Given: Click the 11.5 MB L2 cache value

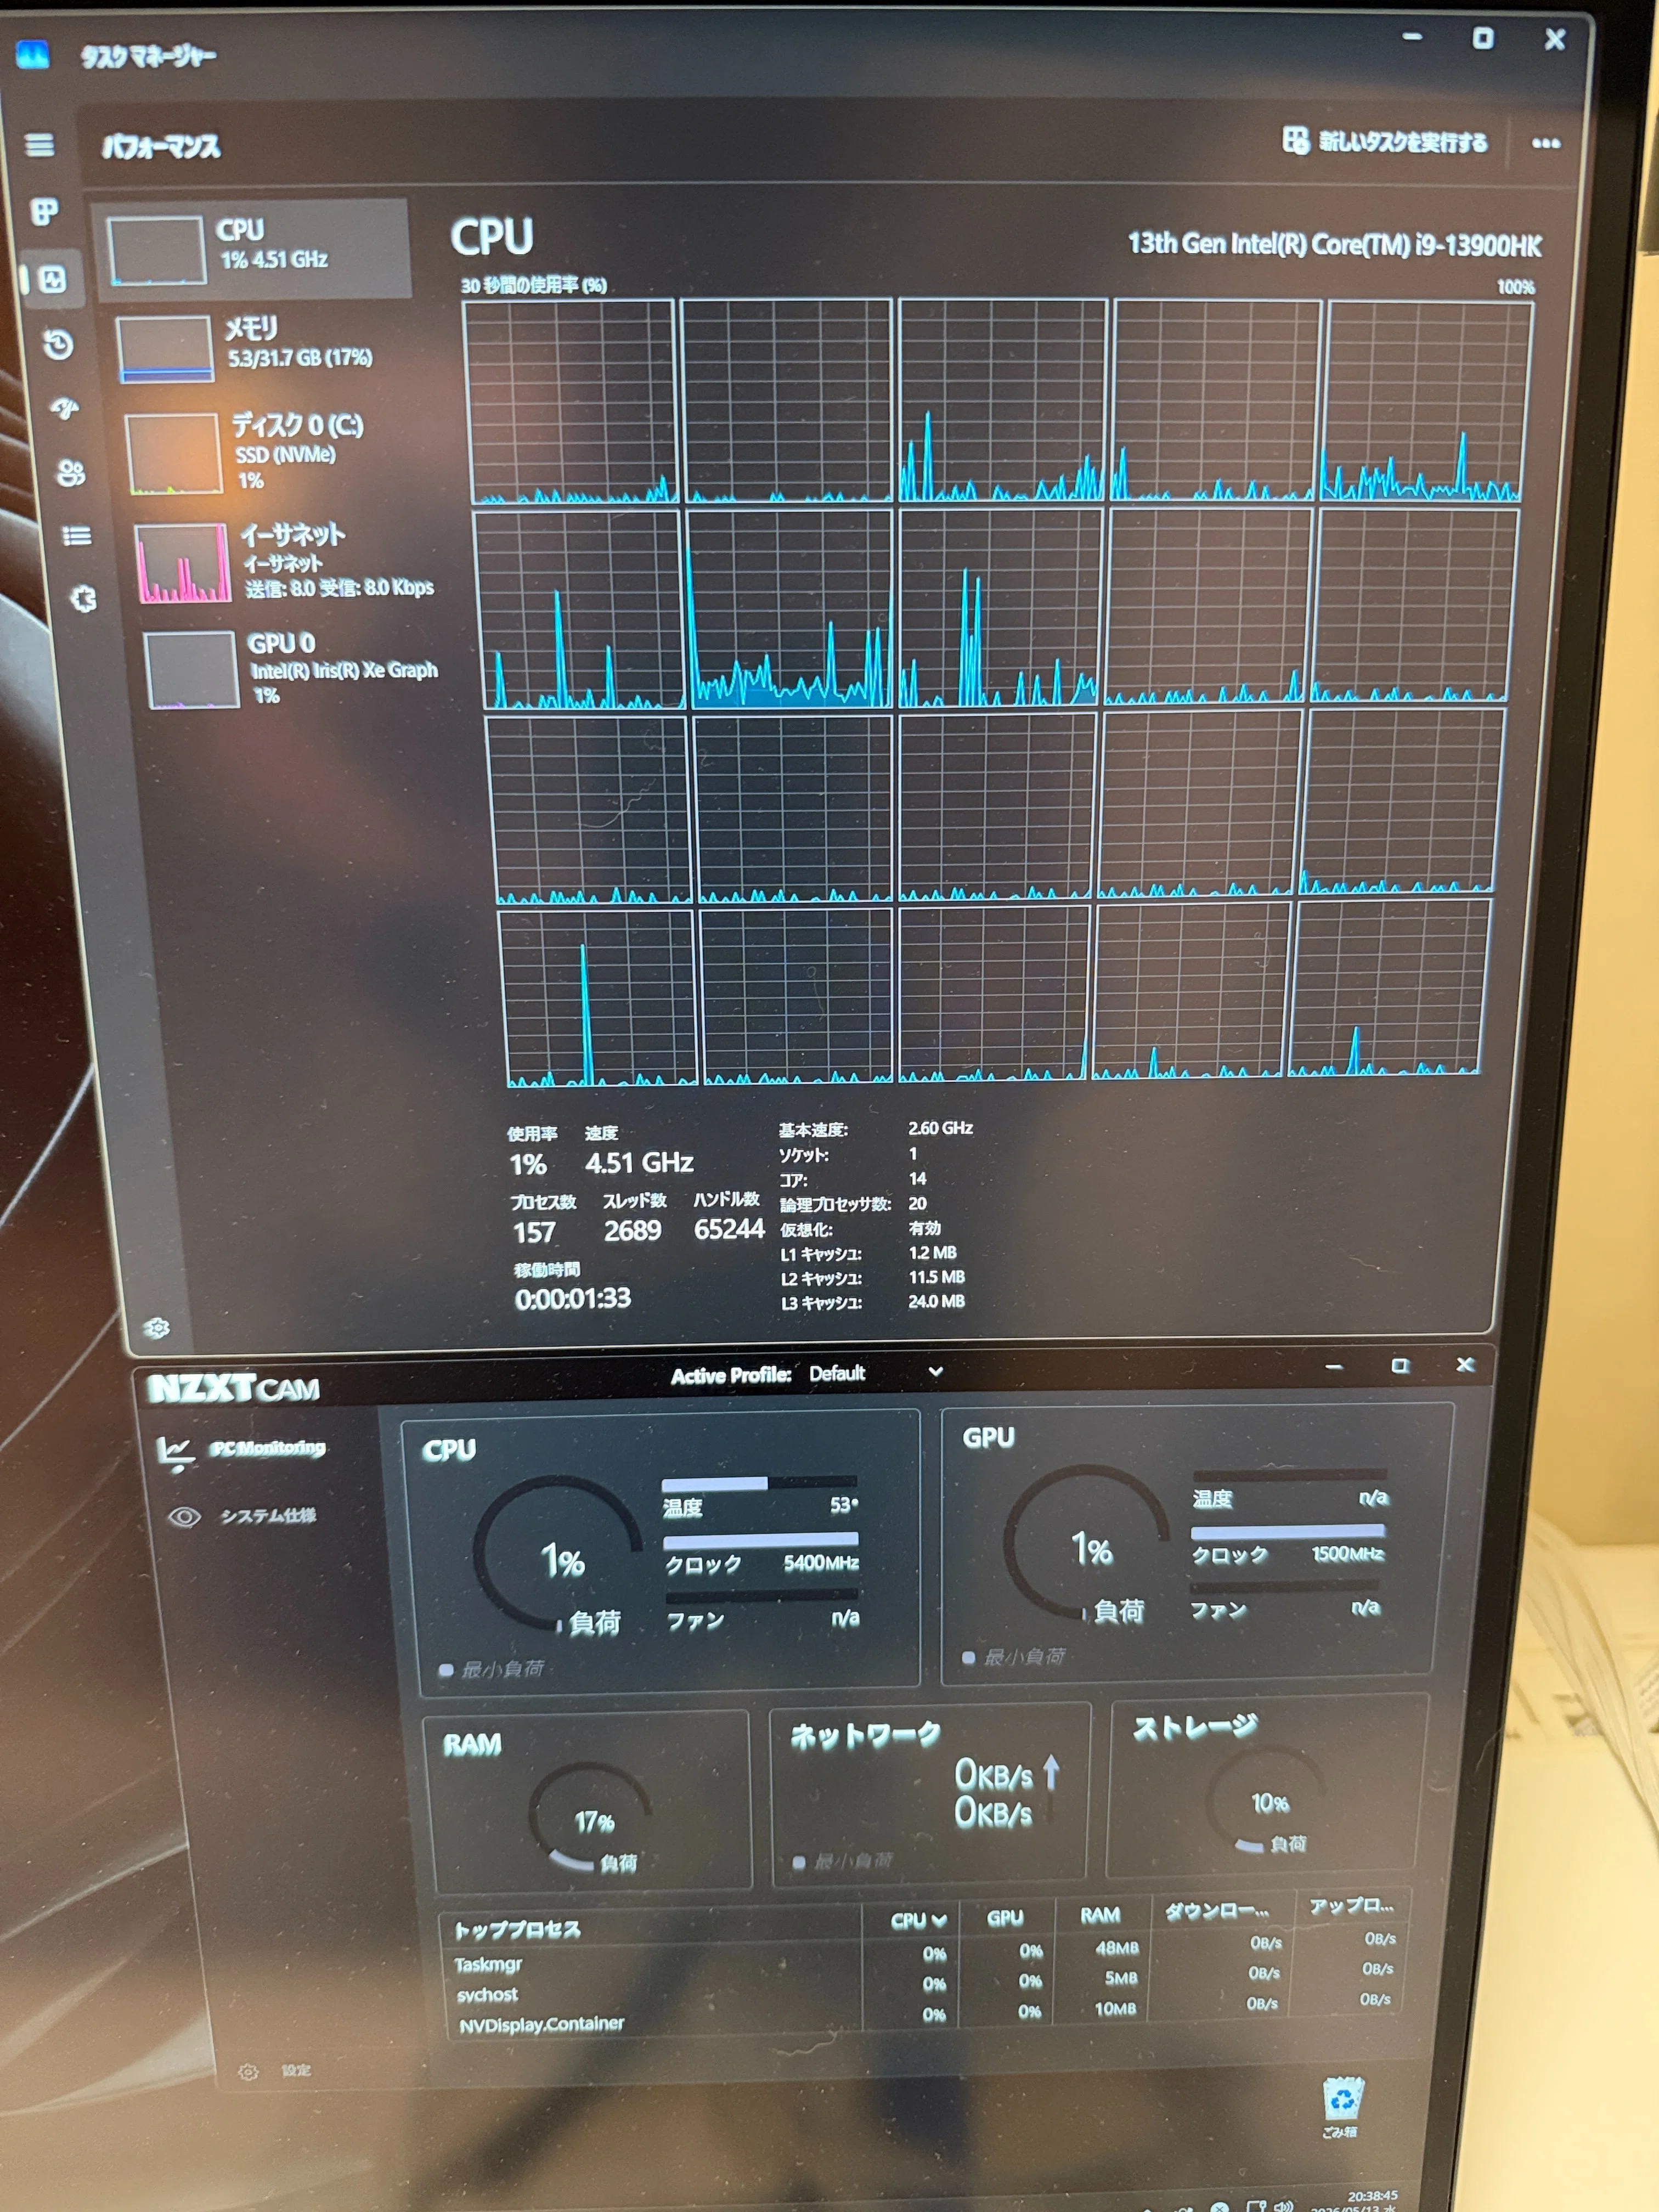Looking at the screenshot, I should 936,1277.
